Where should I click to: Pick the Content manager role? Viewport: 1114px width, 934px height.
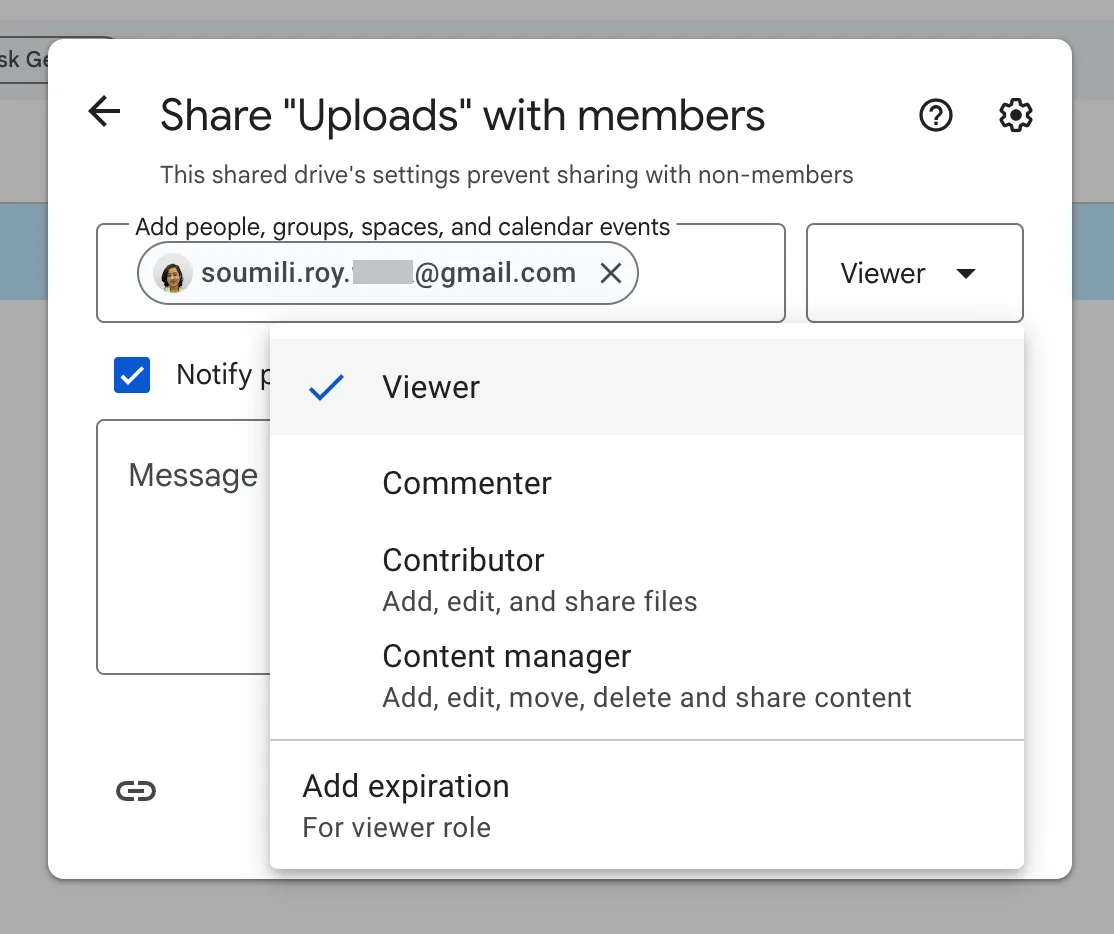click(647, 676)
